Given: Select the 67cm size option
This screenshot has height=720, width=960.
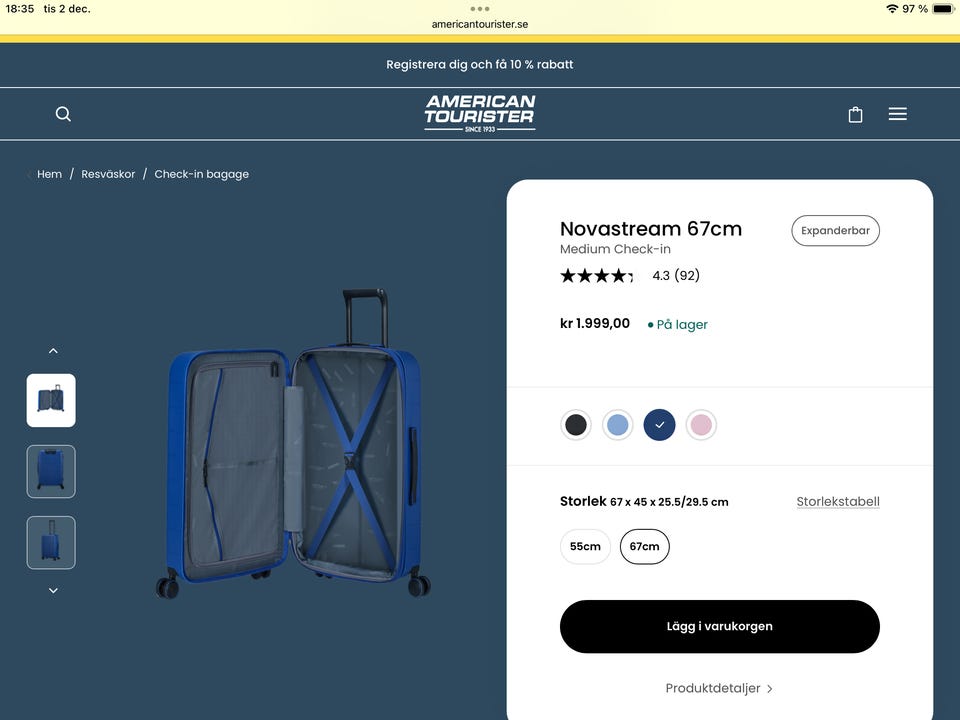Looking at the screenshot, I should [645, 547].
